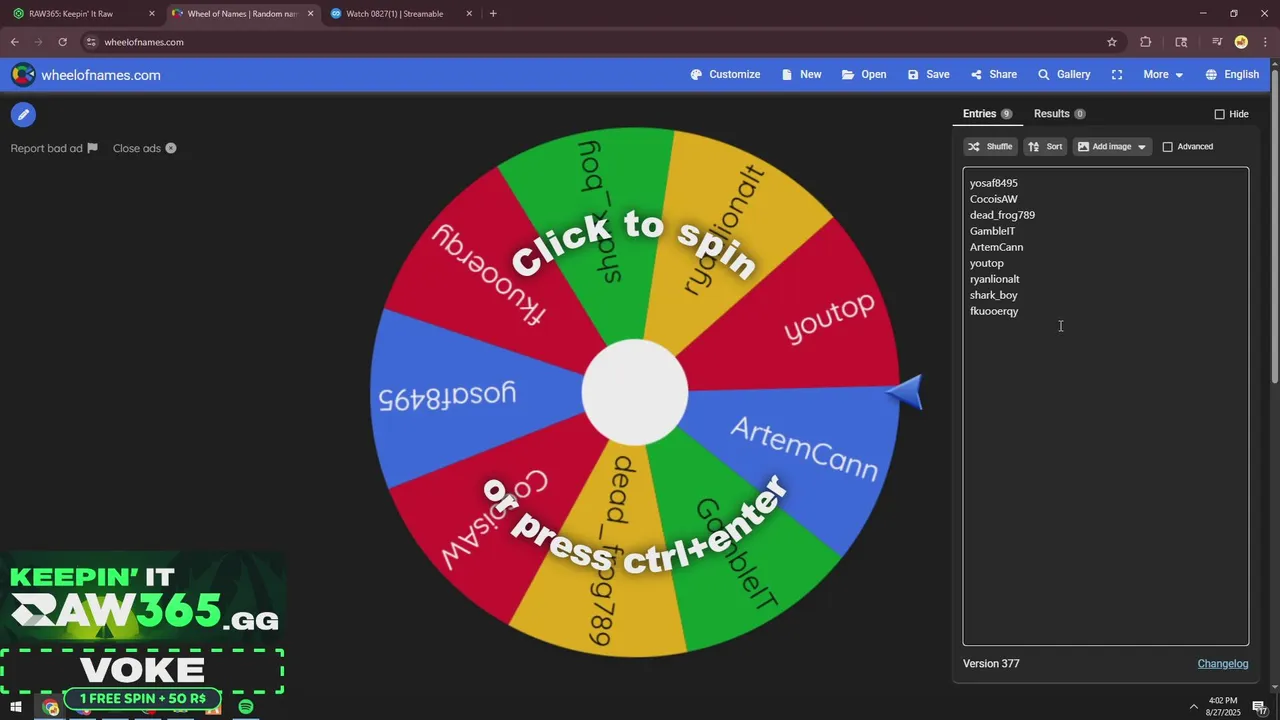The height and width of the screenshot is (720, 1280).
Task: Open the Changelog link
Action: point(1223,664)
